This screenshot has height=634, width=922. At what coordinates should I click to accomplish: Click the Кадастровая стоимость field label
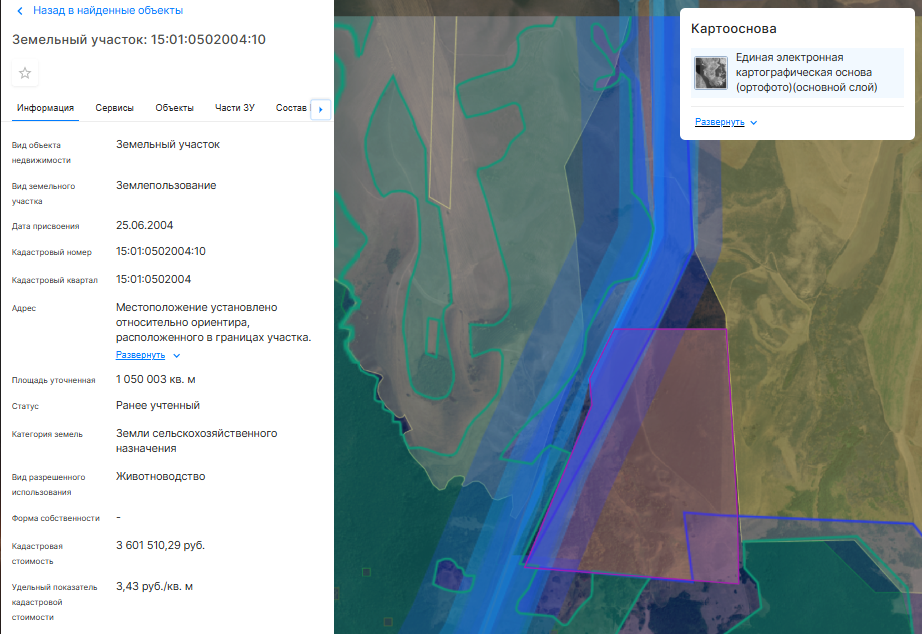(x=37, y=553)
